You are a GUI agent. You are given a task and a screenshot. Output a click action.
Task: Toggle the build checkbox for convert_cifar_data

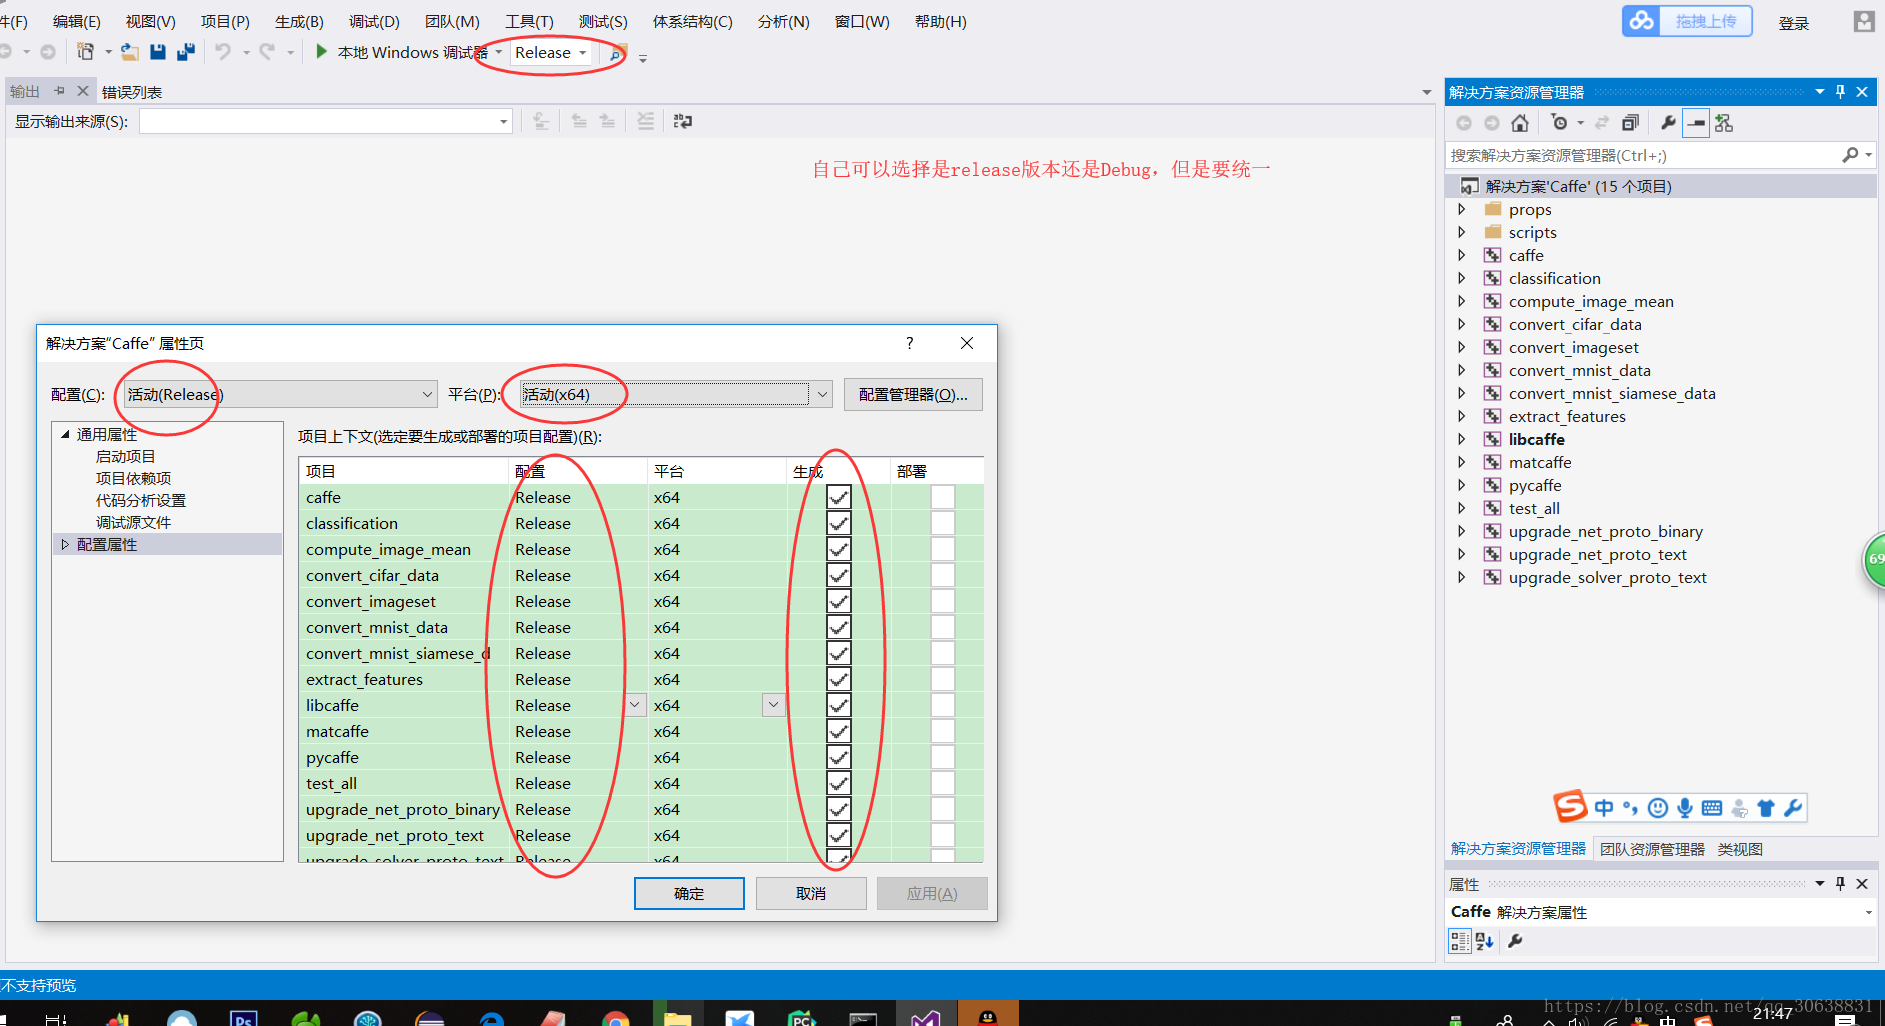839,575
